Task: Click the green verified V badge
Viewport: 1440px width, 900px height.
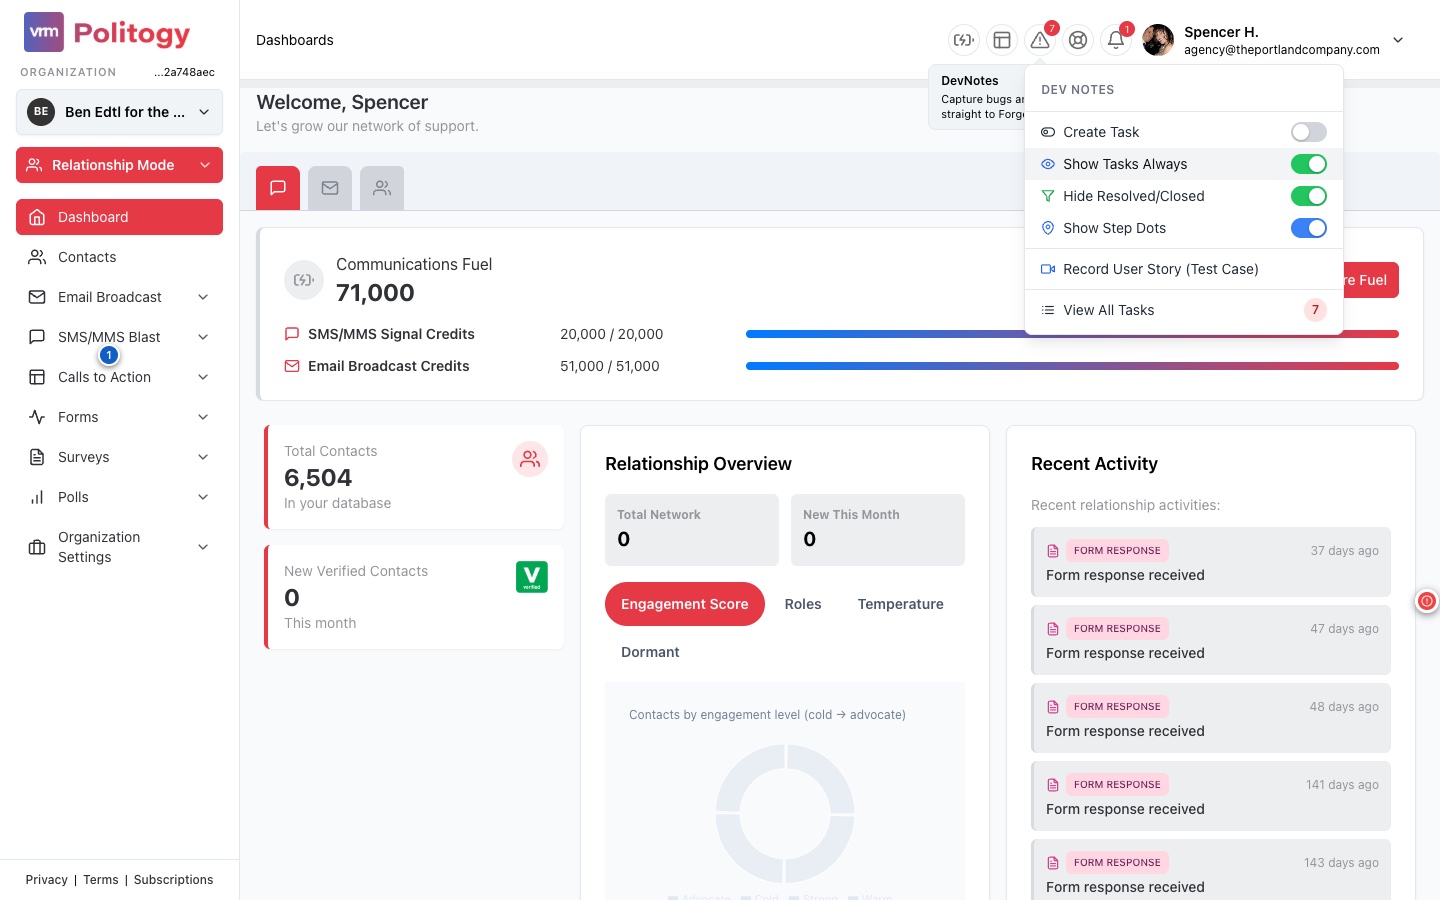Action: 532,577
